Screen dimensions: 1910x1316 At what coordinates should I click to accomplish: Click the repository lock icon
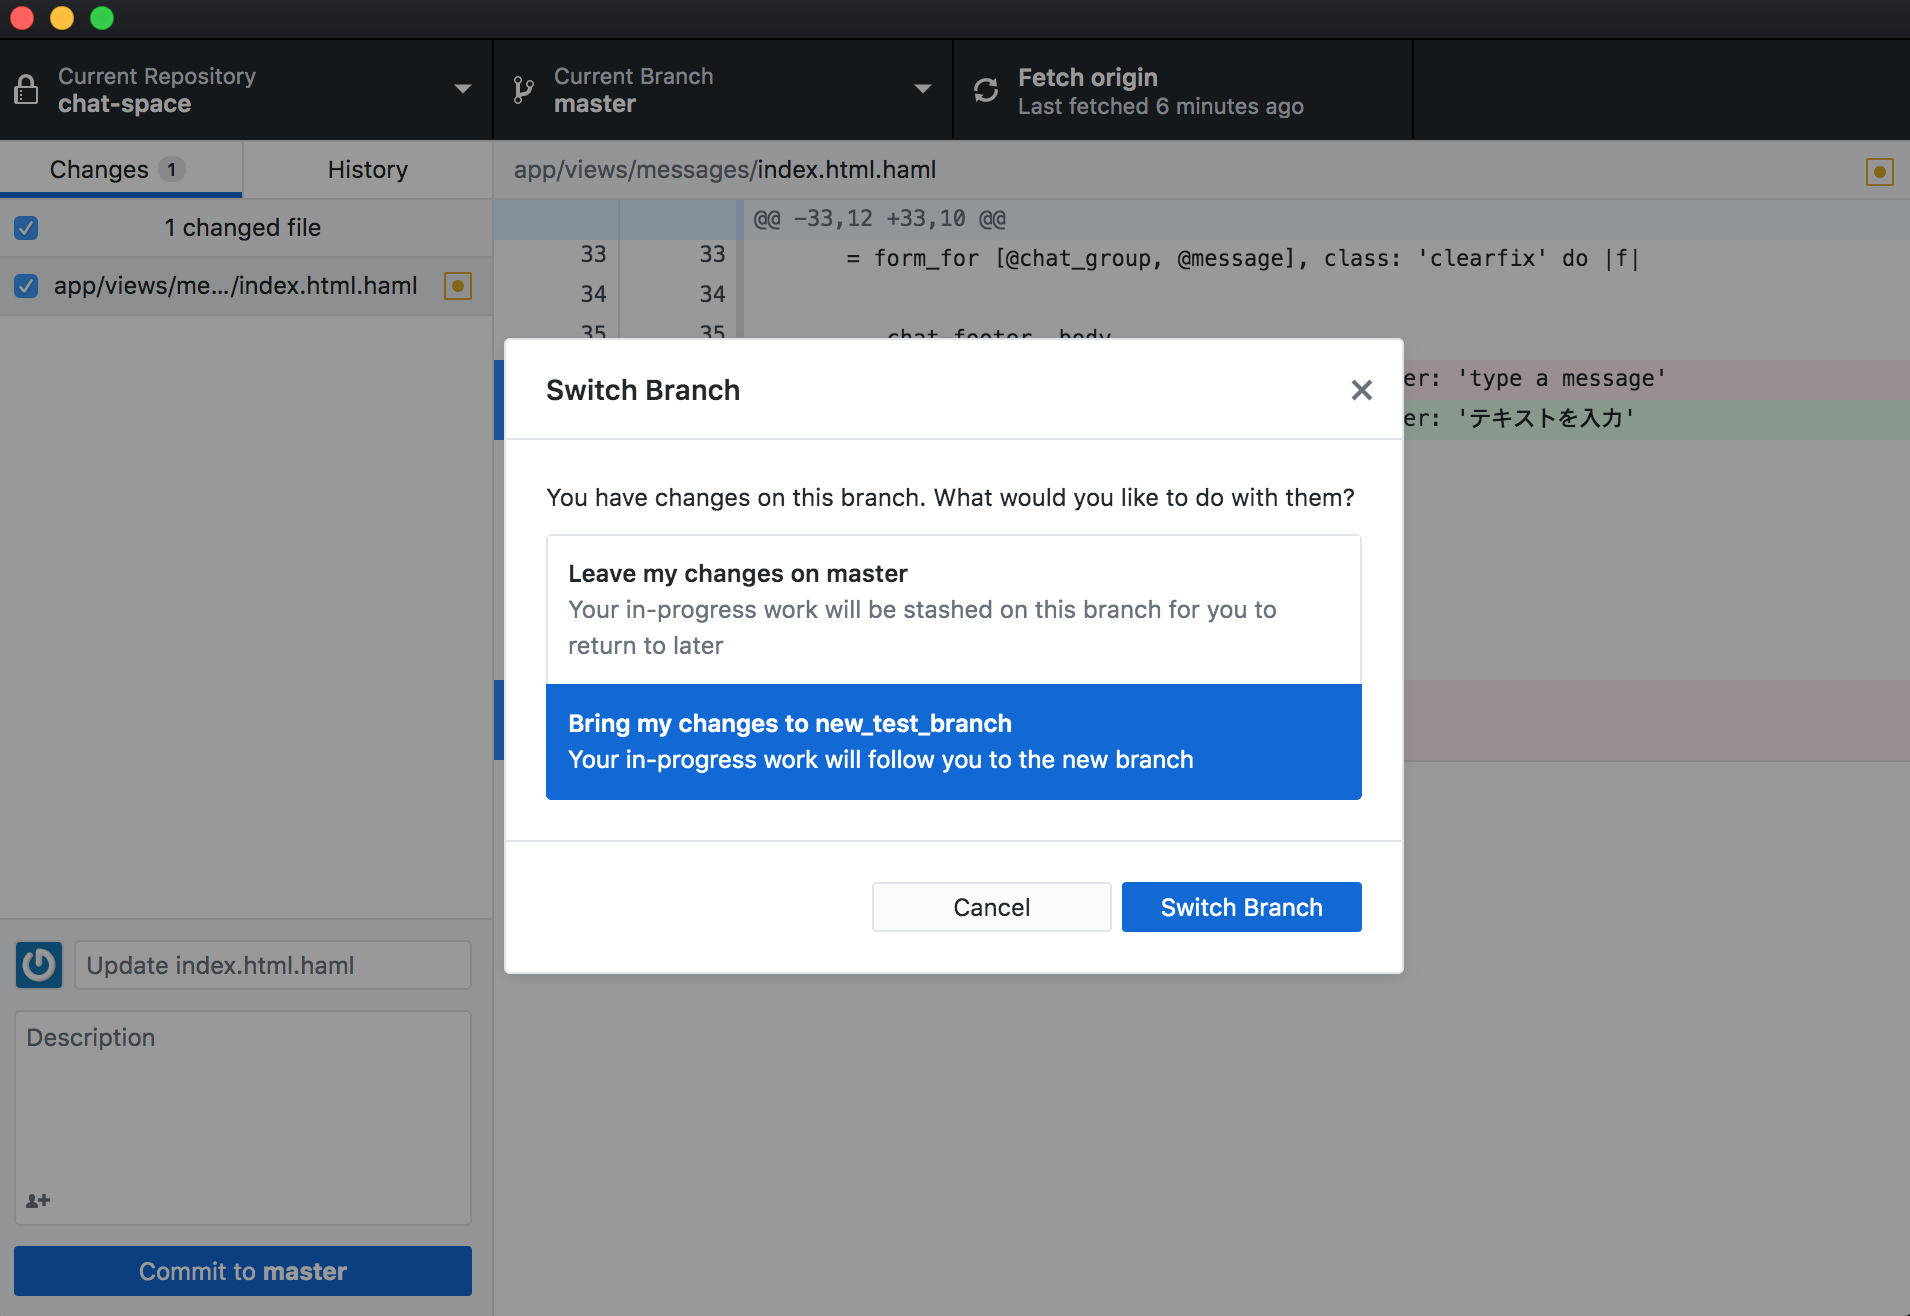click(x=27, y=91)
